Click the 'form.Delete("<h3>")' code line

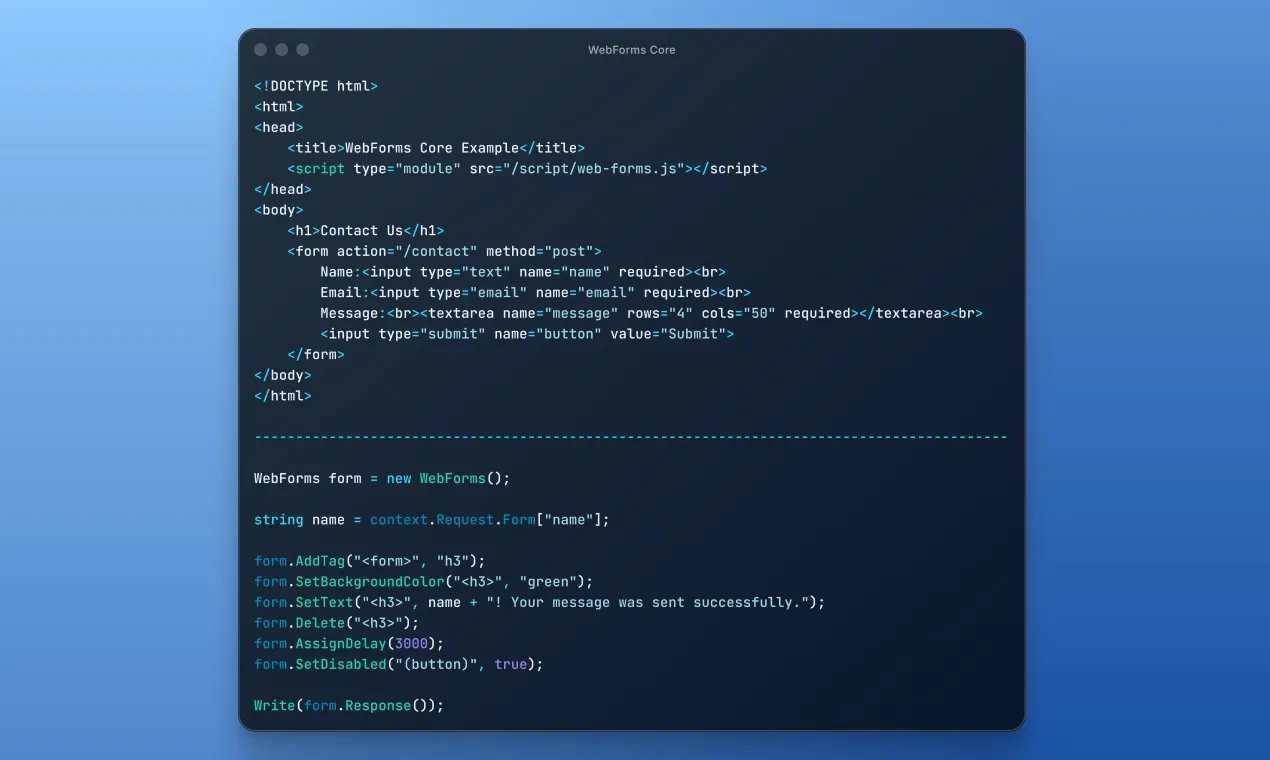coord(337,624)
